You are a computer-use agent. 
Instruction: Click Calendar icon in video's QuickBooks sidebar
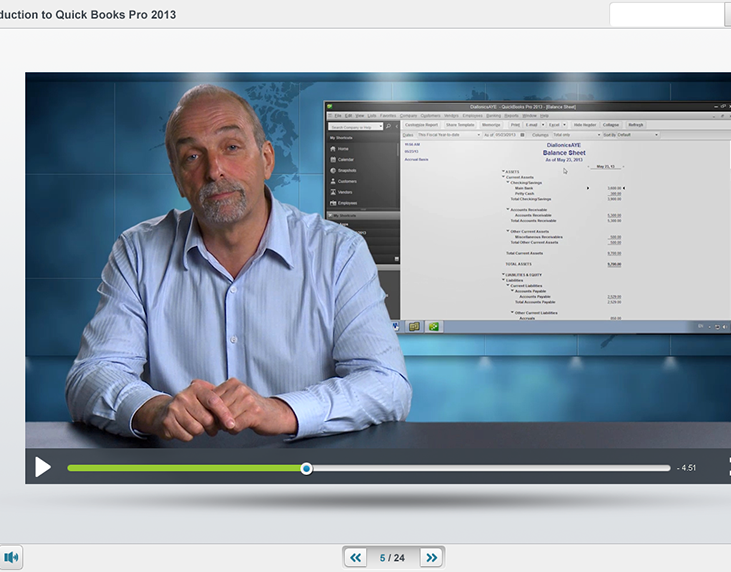click(333, 159)
